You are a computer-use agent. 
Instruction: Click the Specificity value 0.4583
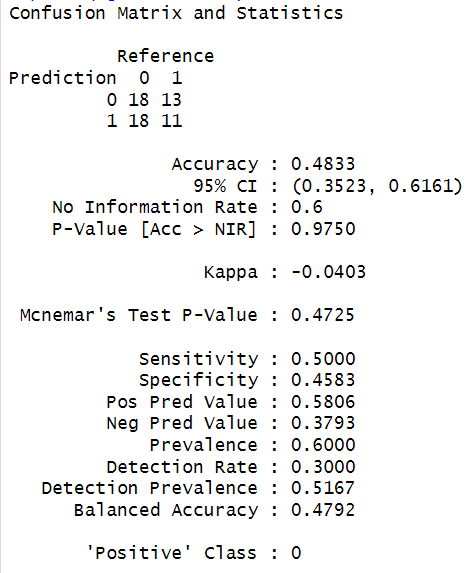(x=323, y=380)
